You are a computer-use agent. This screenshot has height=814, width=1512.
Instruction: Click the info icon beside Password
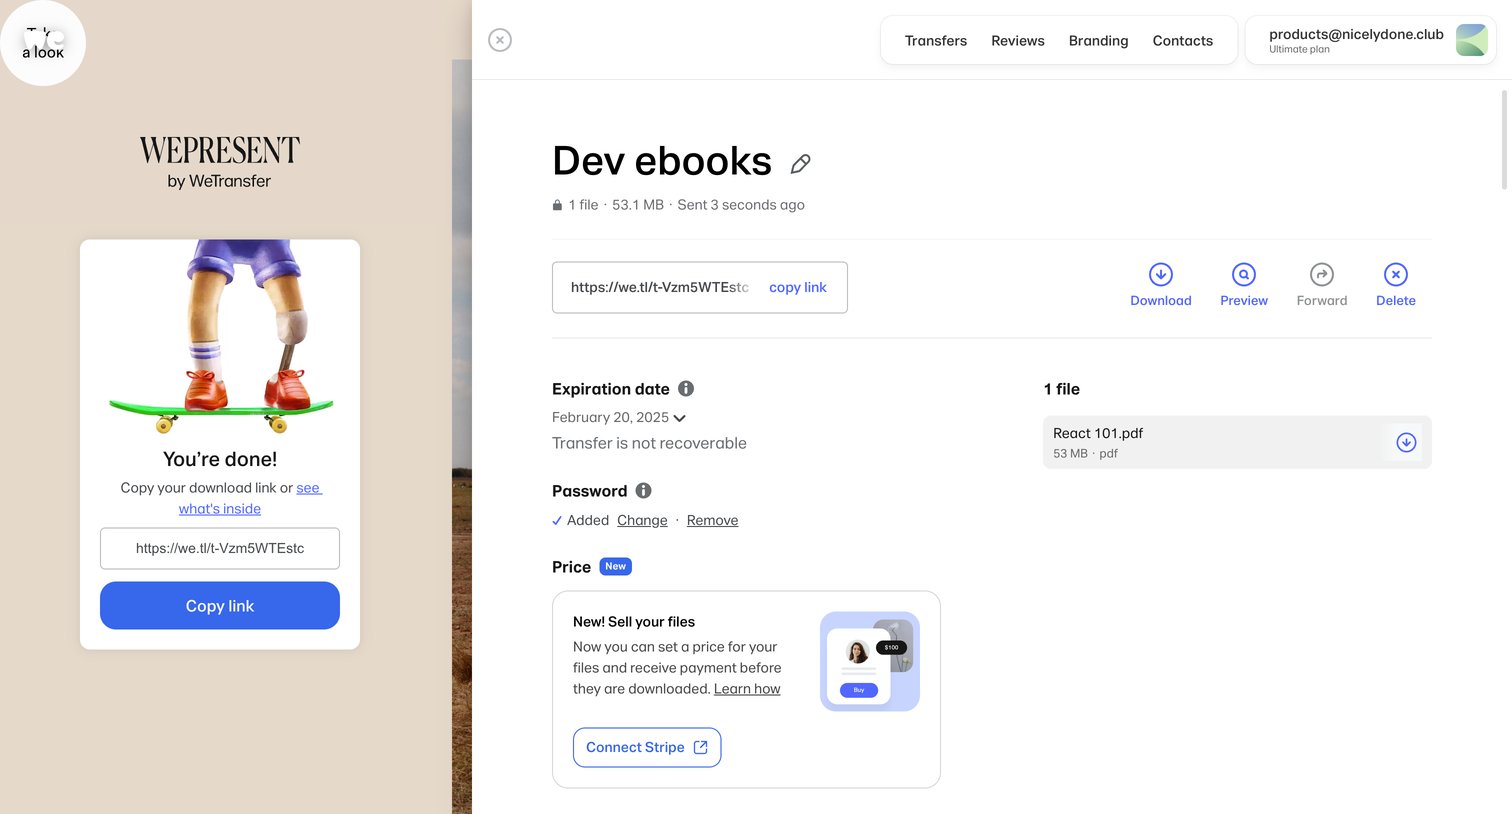point(643,490)
